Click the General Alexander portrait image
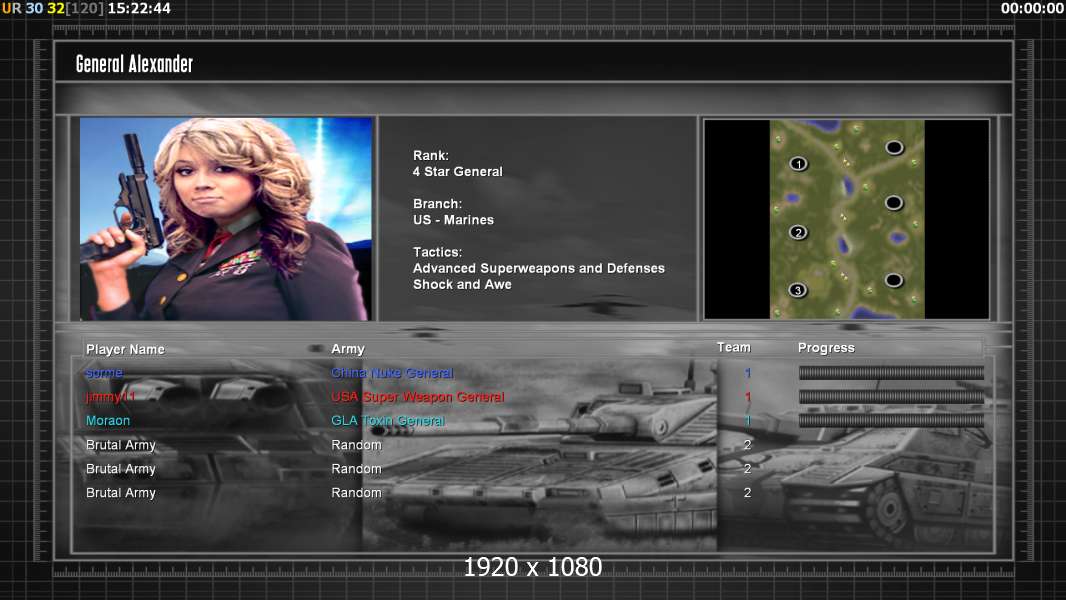Image resolution: width=1066 pixels, height=600 pixels. pos(226,218)
